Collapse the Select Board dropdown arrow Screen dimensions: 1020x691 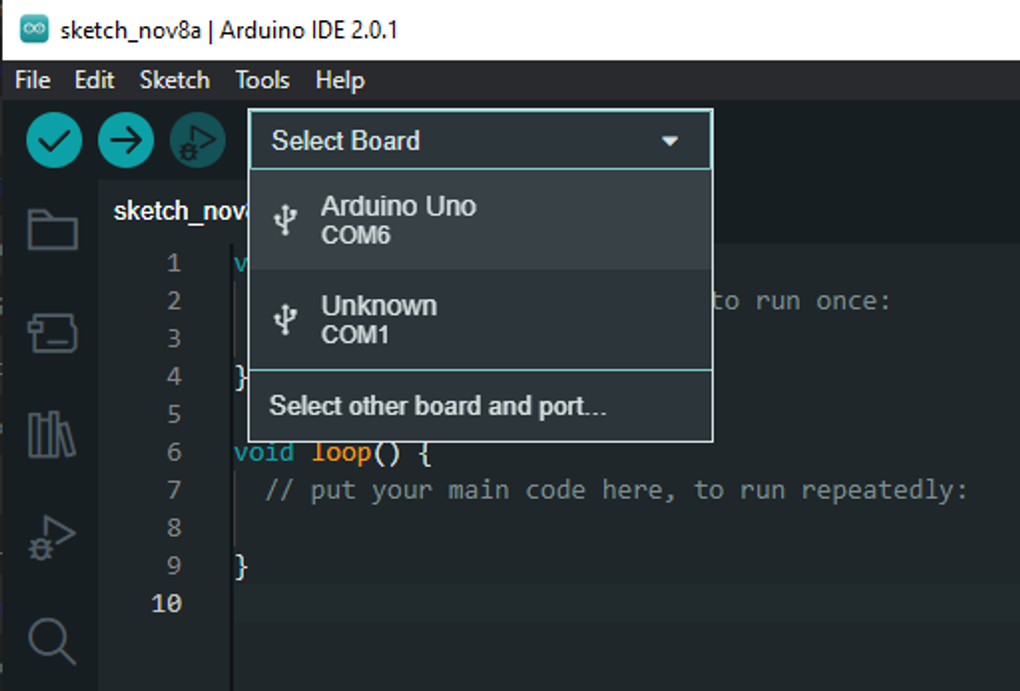(670, 141)
